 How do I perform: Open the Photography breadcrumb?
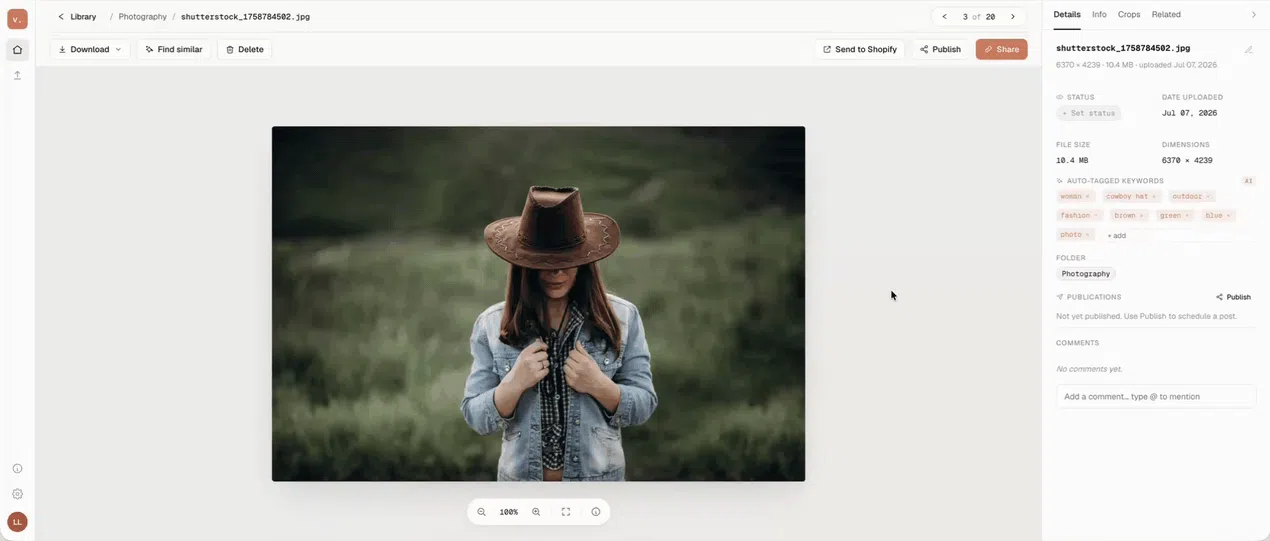tap(143, 17)
